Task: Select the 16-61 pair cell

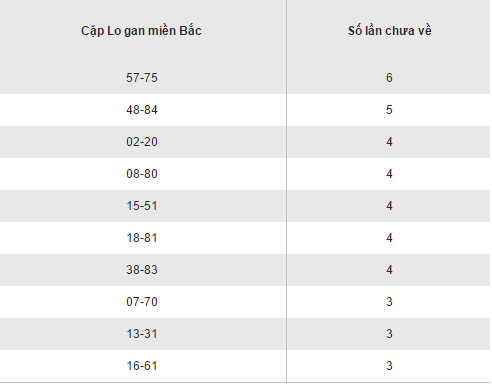Action: [142, 366]
